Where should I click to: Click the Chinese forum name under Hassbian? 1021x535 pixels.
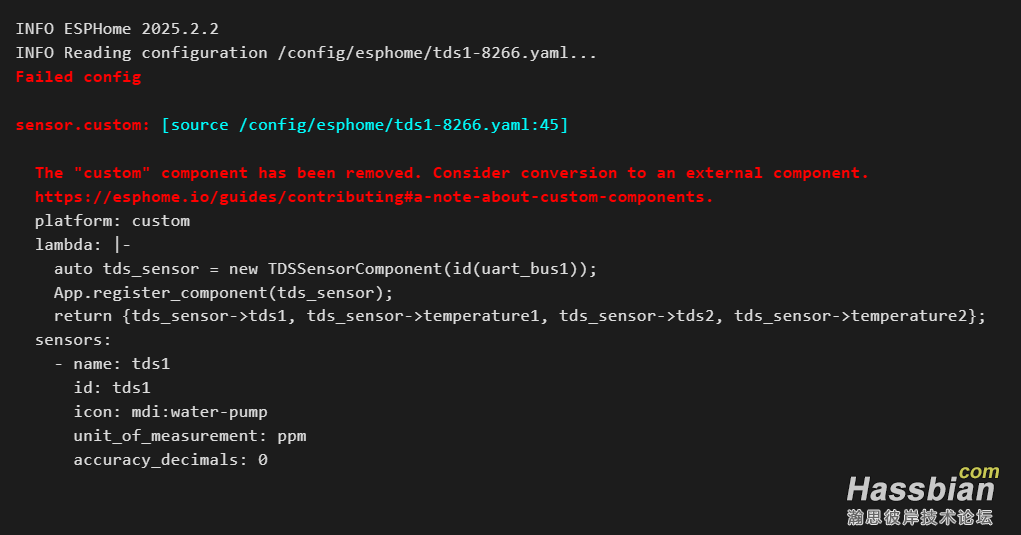coord(919,517)
